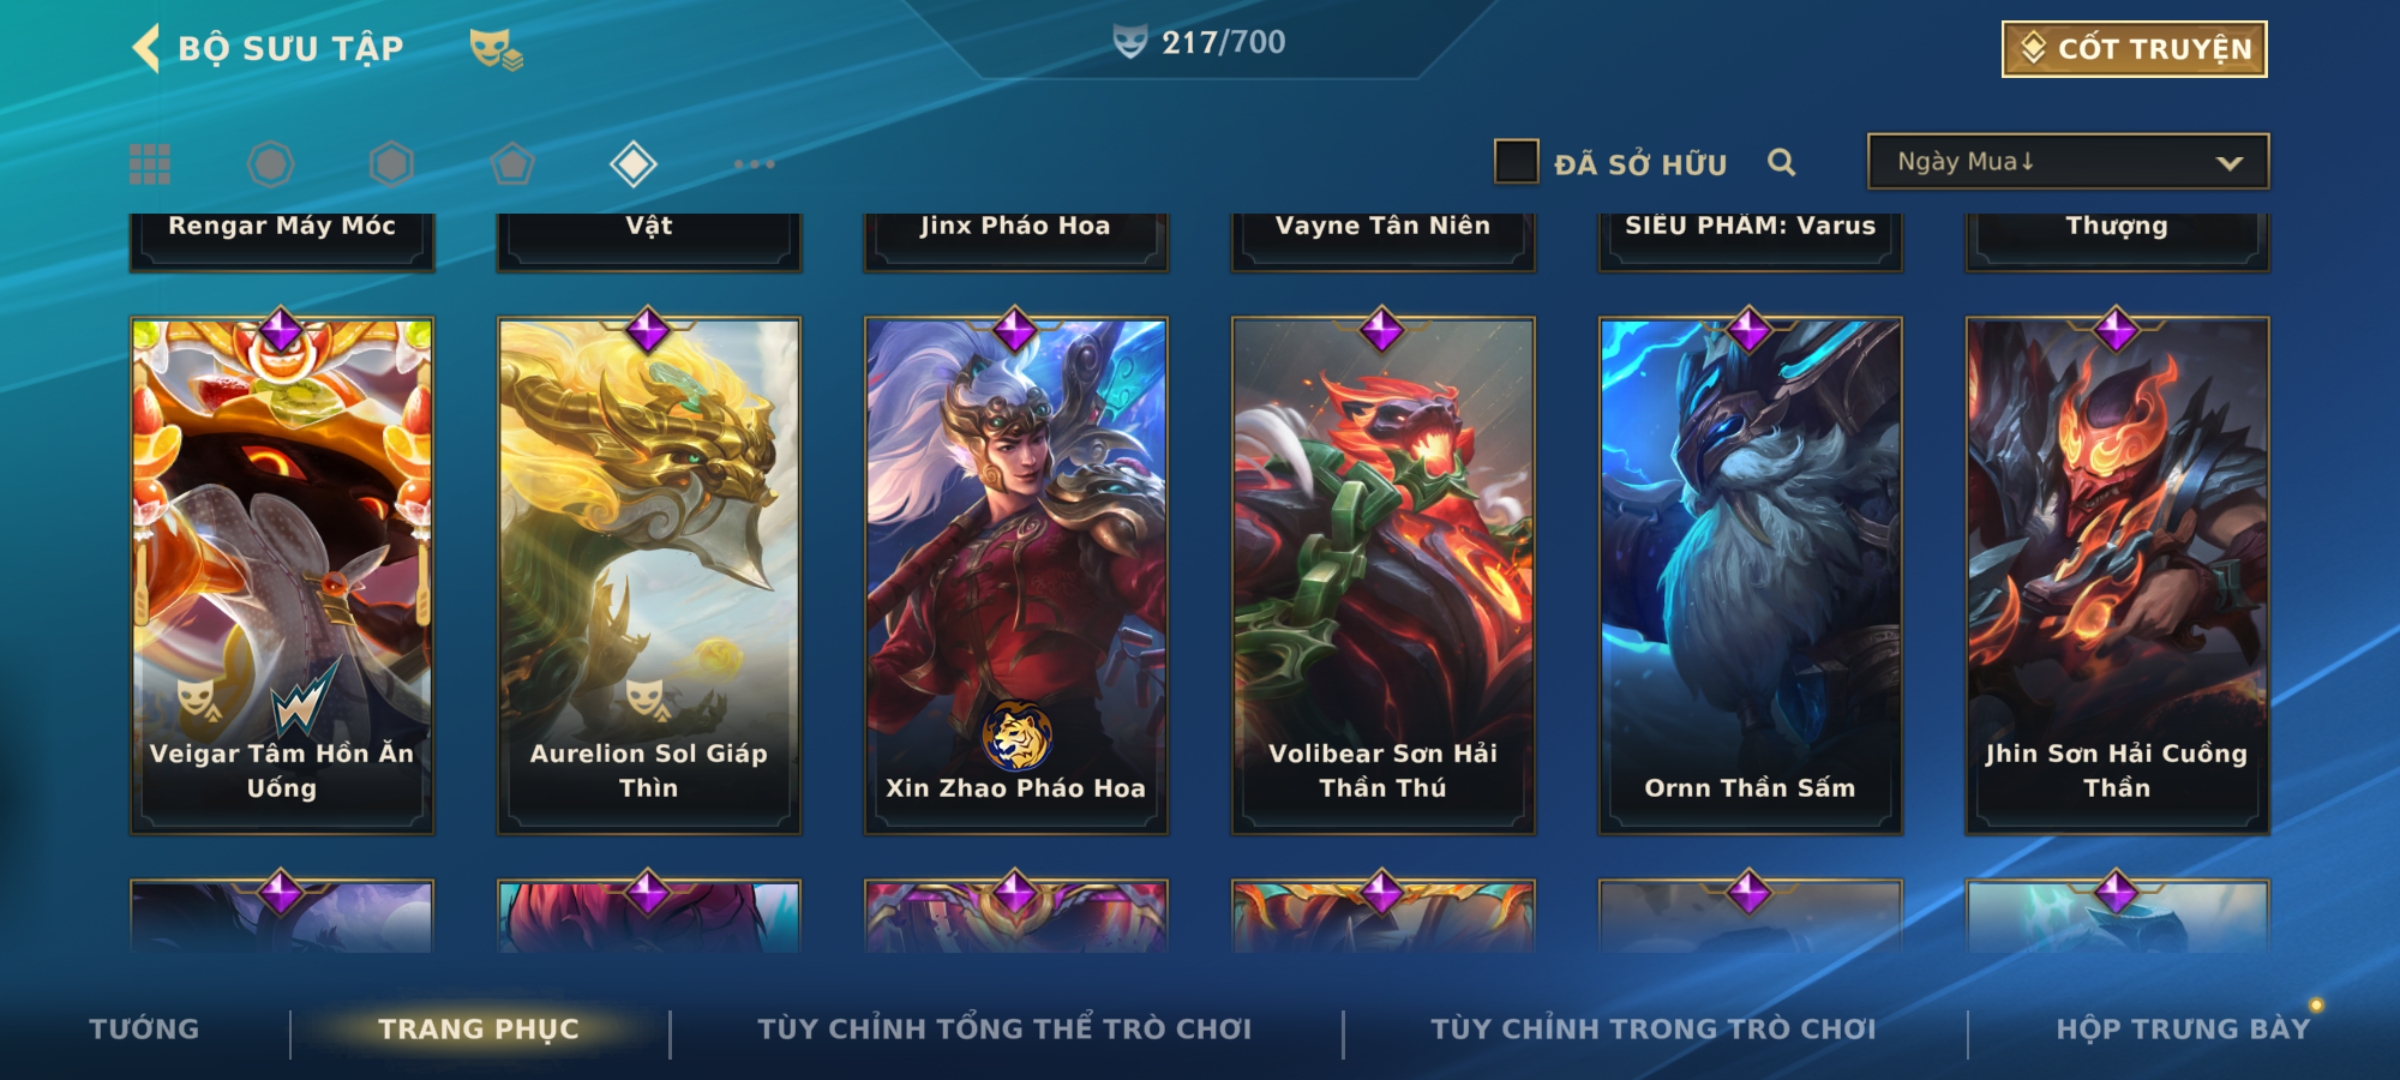This screenshot has width=2400, height=1080.
Task: Switch to Tùy Chỉnh Tổng Thể Trò Chơi tab
Action: (1004, 1028)
